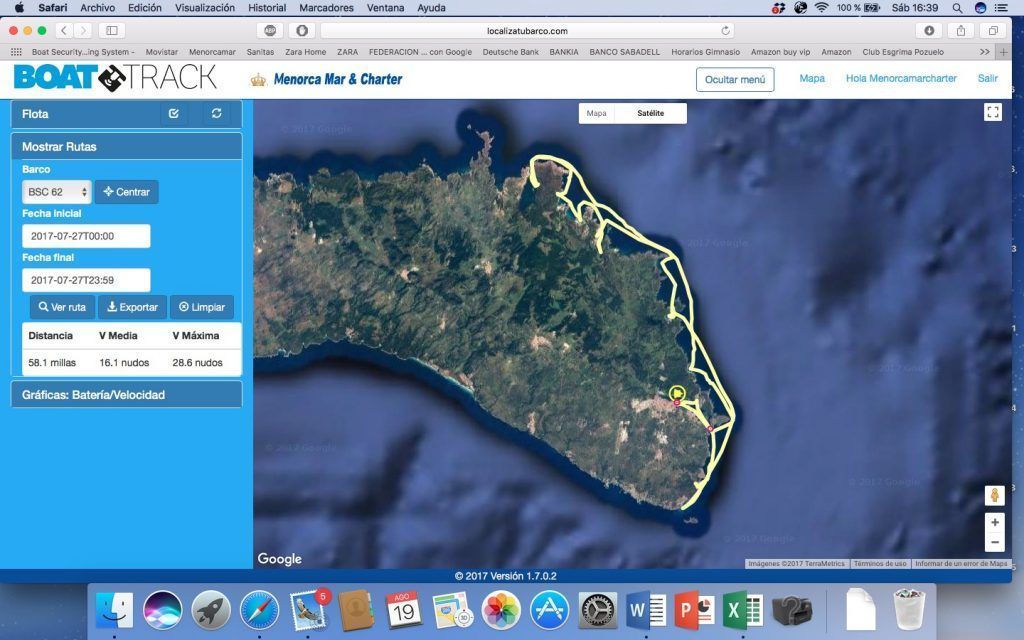This screenshot has height=640, width=1024.
Task: Open Términos de uso map link
Action: (880, 564)
